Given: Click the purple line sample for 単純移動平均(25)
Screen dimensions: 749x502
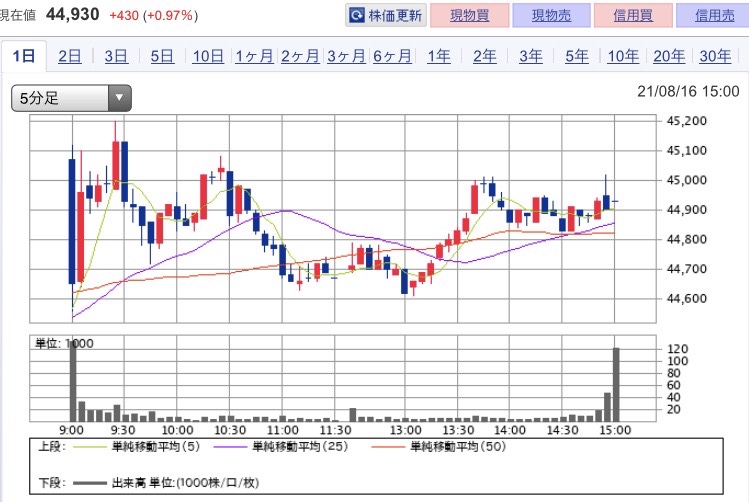Looking at the screenshot, I should [230, 447].
